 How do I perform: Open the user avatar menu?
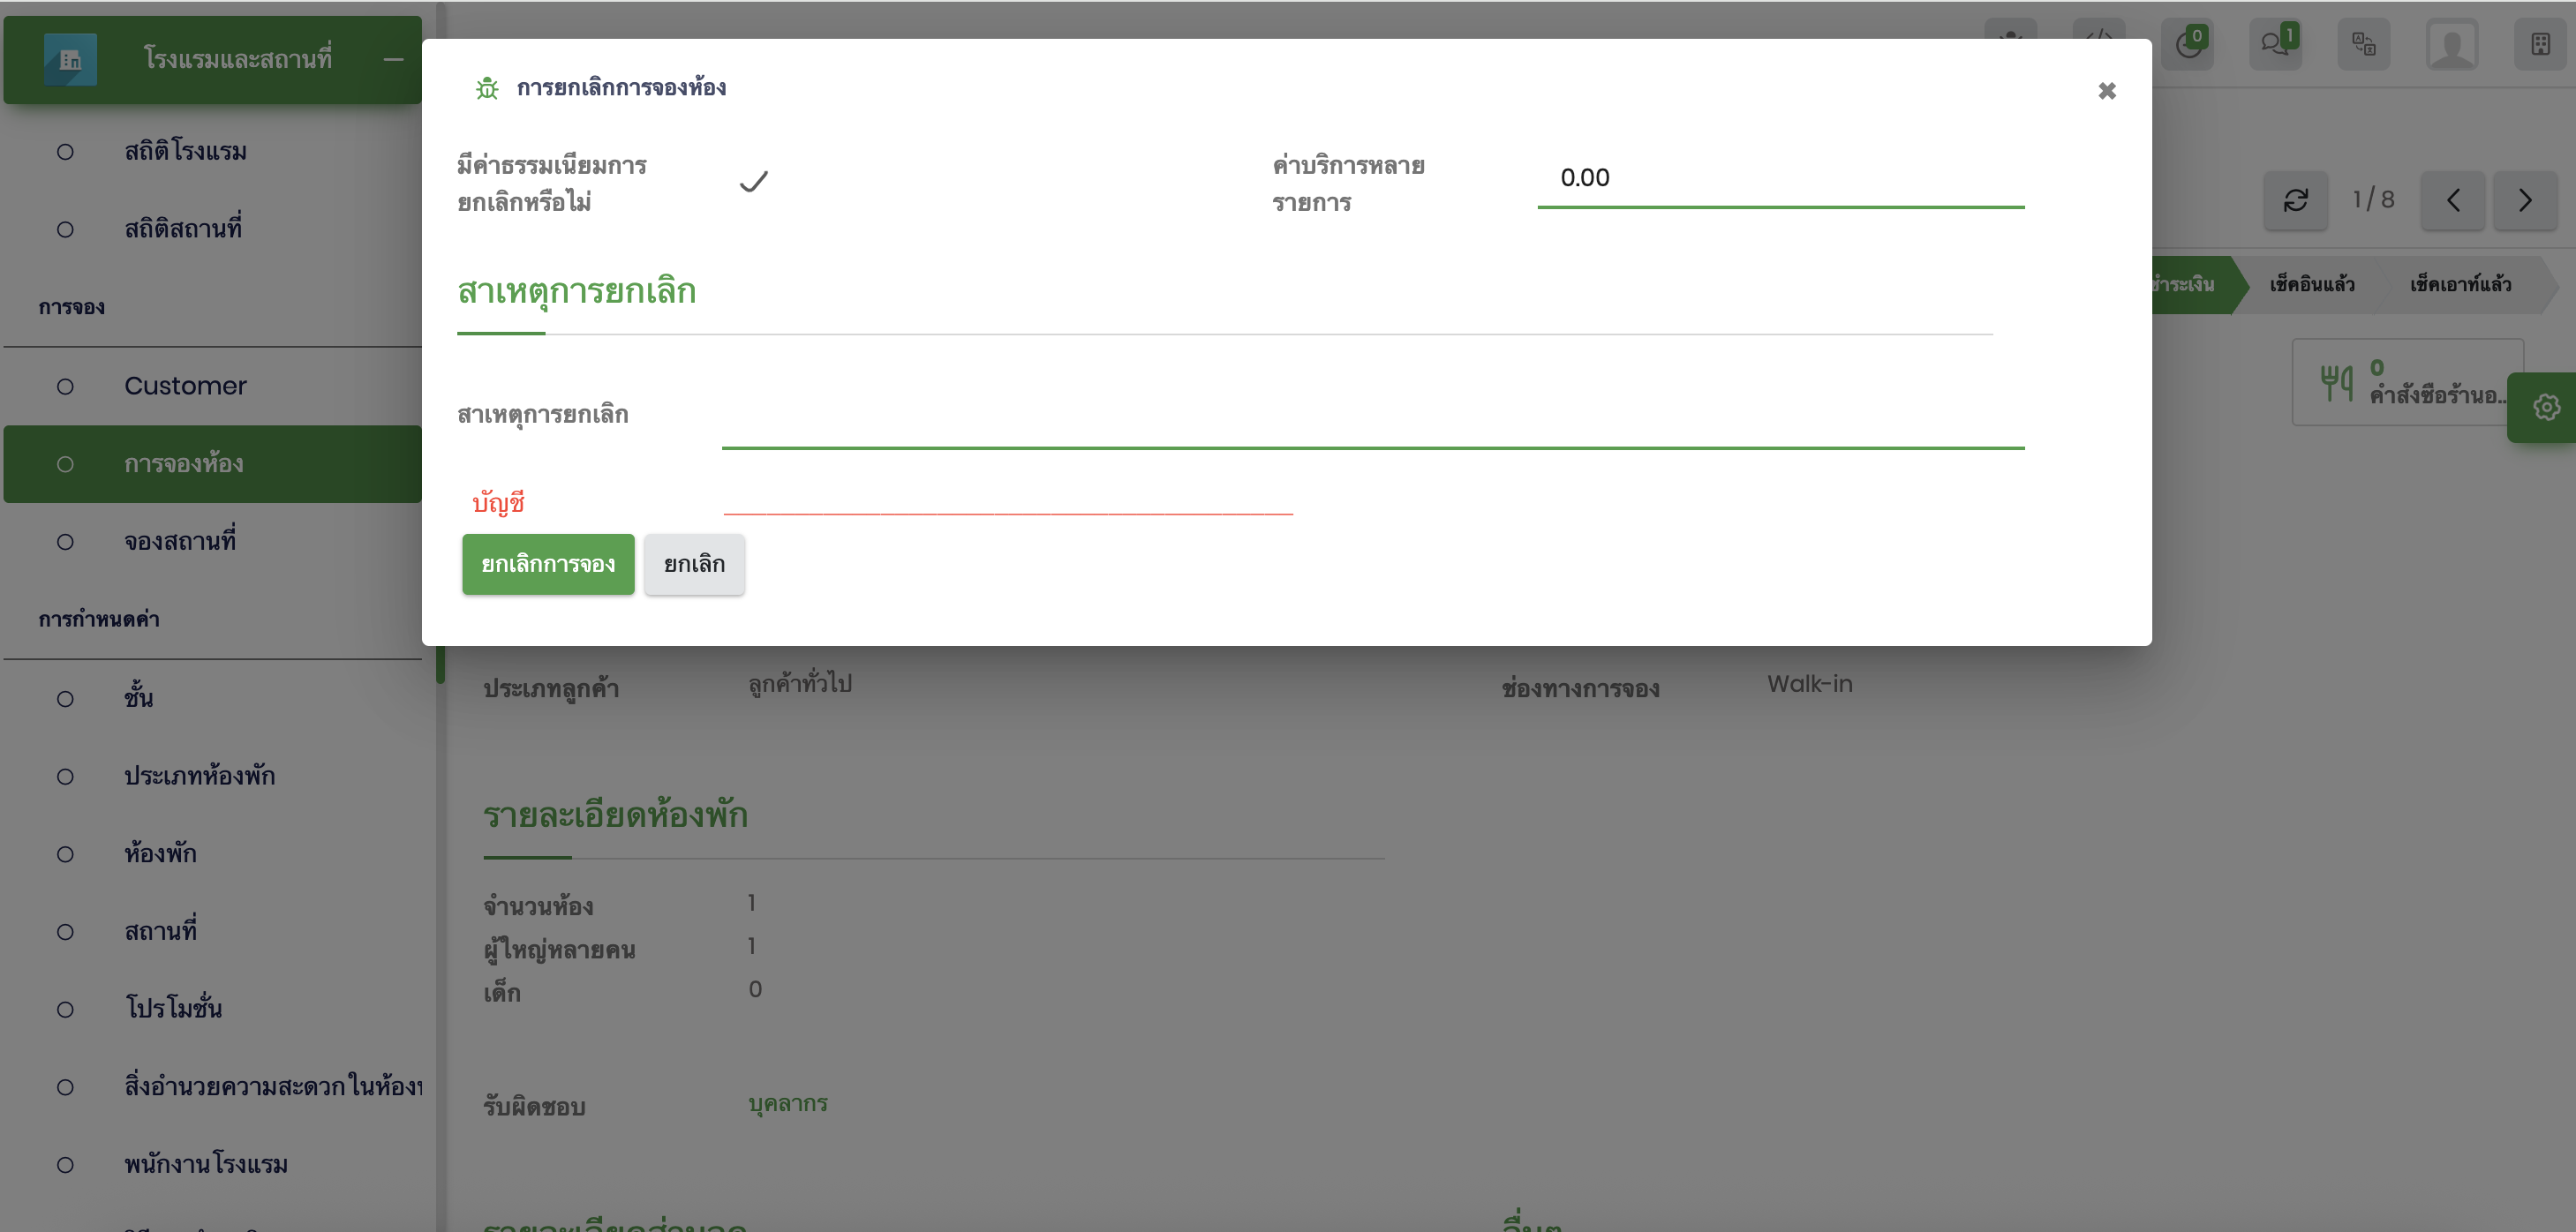click(2451, 44)
